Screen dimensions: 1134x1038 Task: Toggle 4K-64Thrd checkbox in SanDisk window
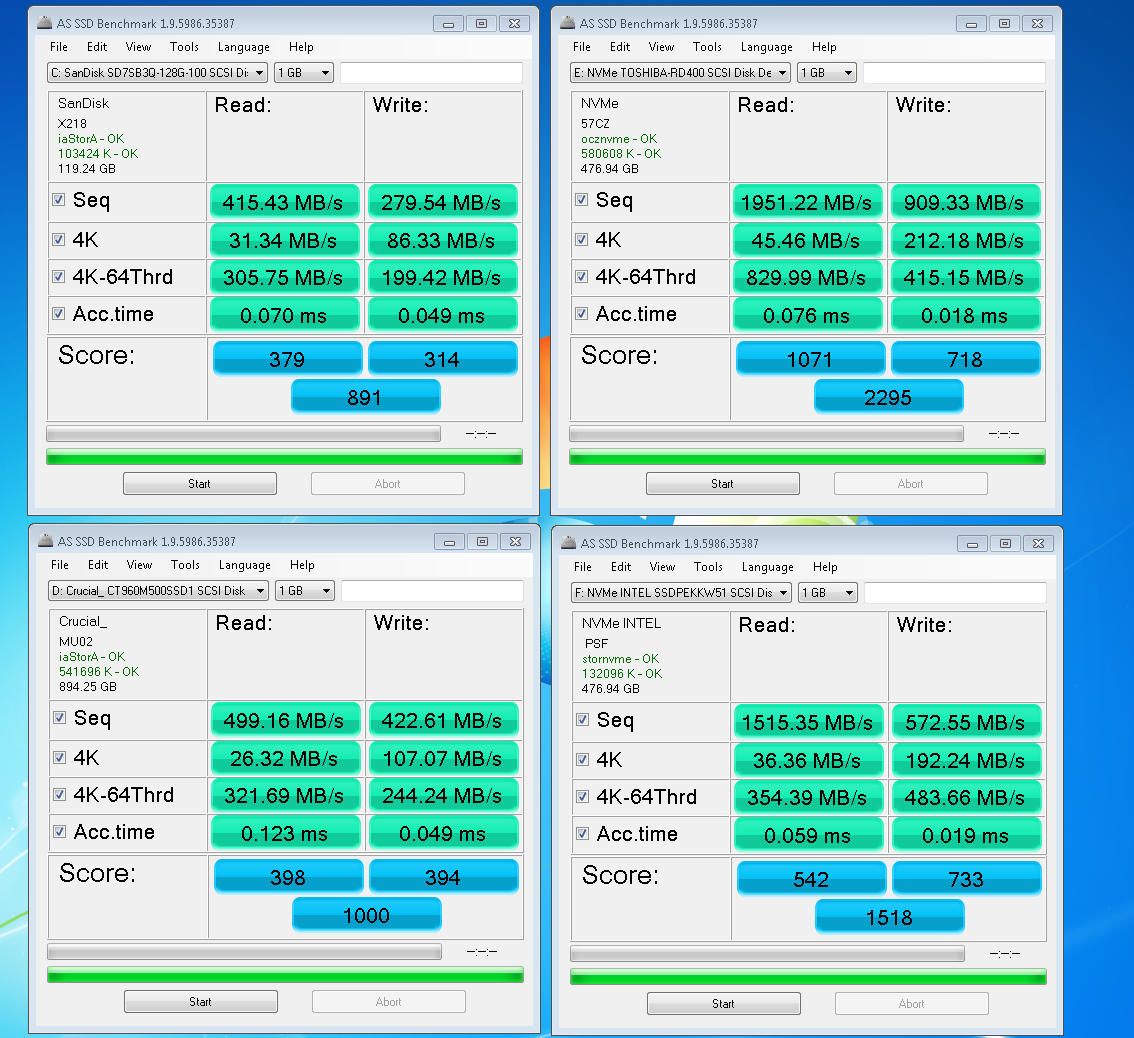tap(59, 276)
